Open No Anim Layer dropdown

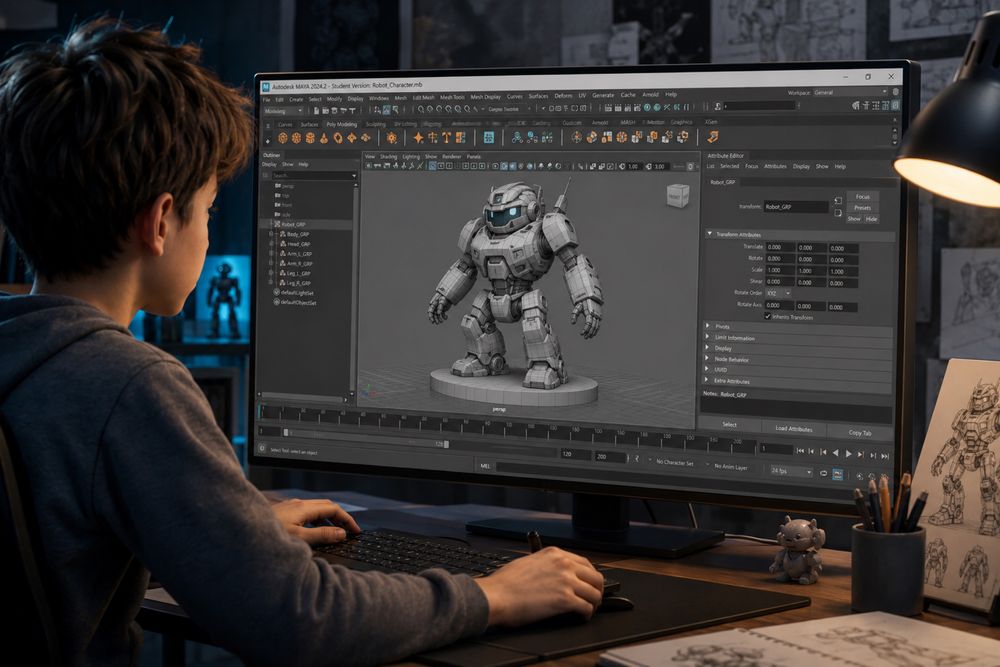[728, 467]
